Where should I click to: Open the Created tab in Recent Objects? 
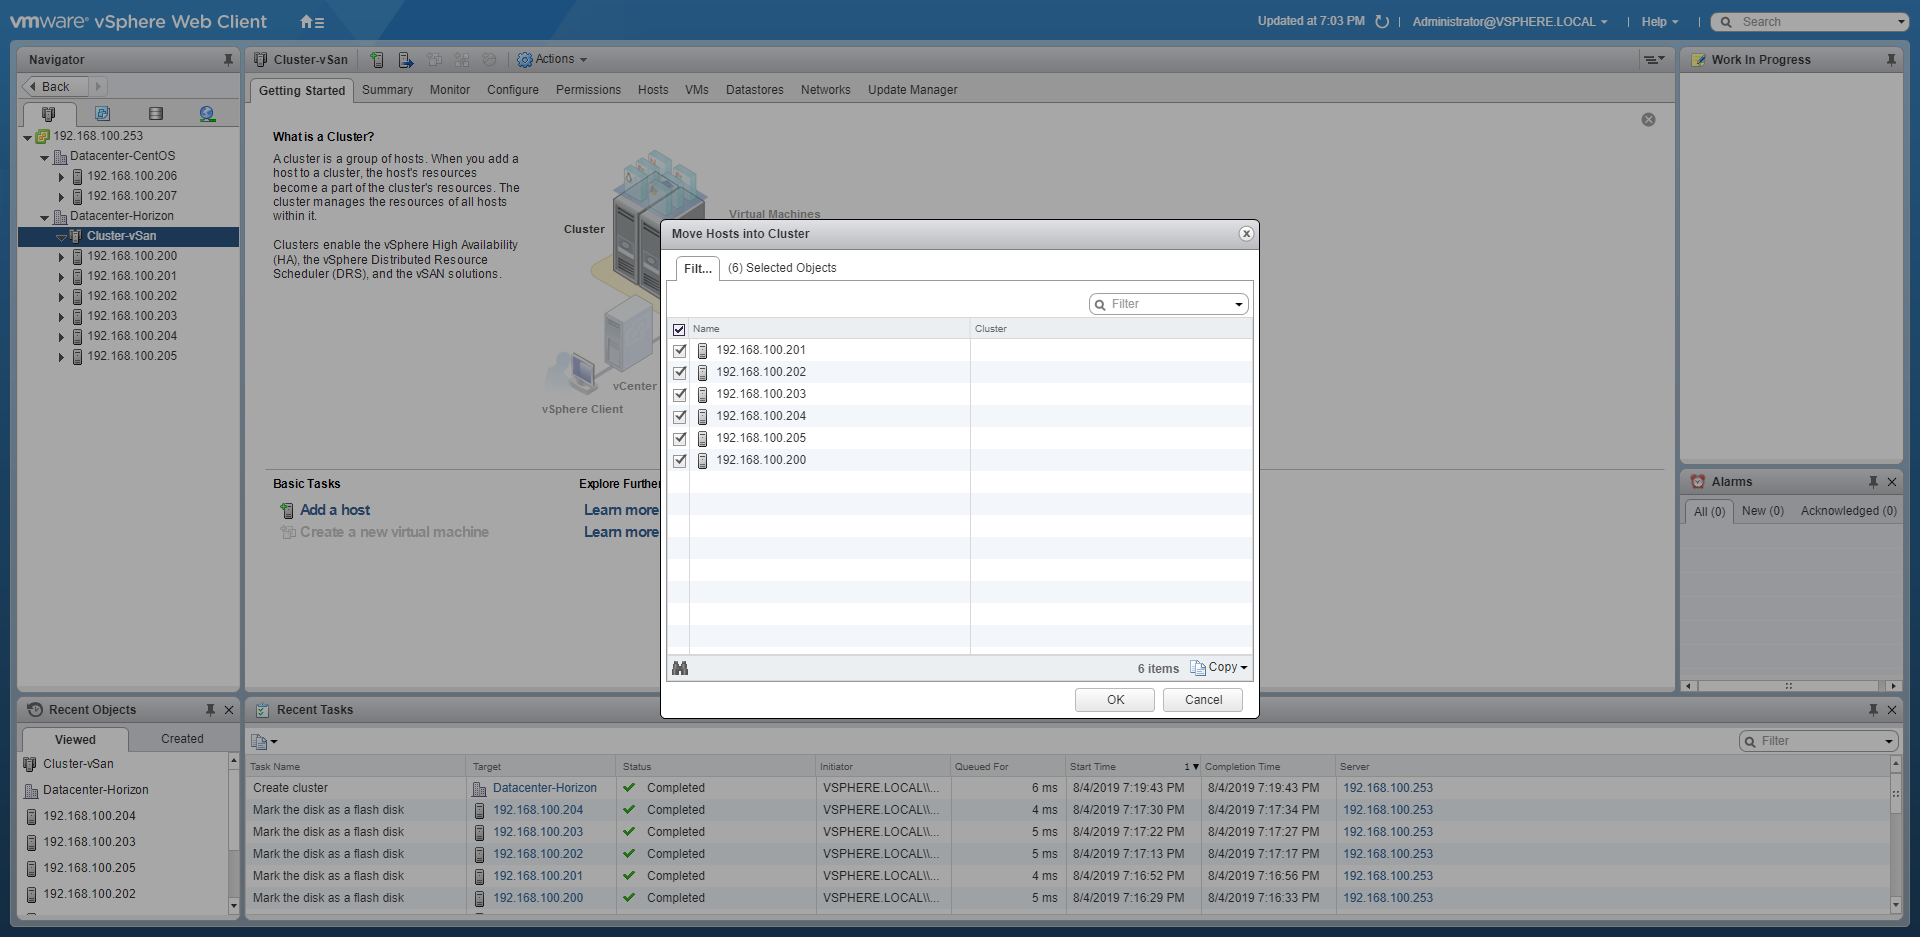[182, 739]
